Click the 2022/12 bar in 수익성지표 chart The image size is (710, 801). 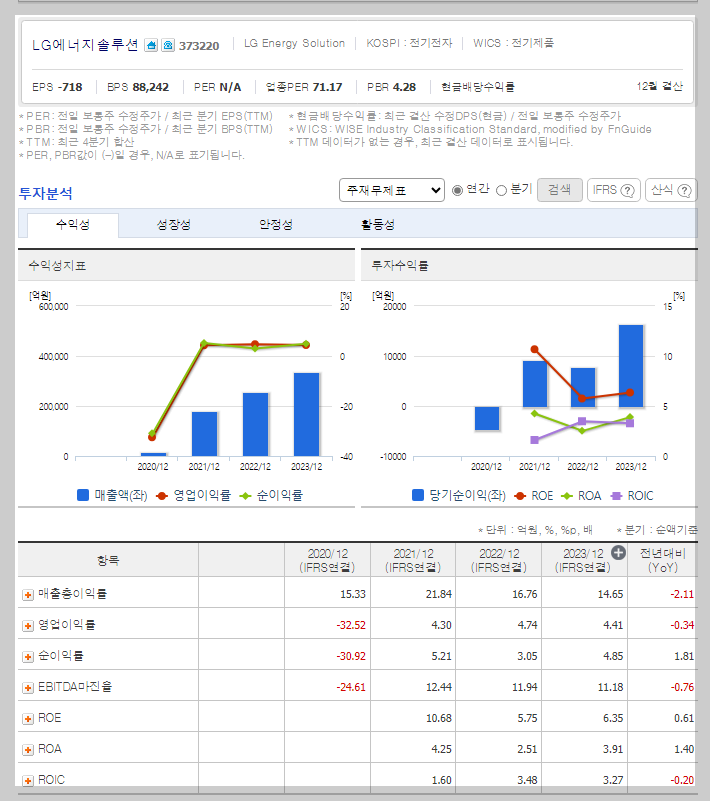[255, 425]
